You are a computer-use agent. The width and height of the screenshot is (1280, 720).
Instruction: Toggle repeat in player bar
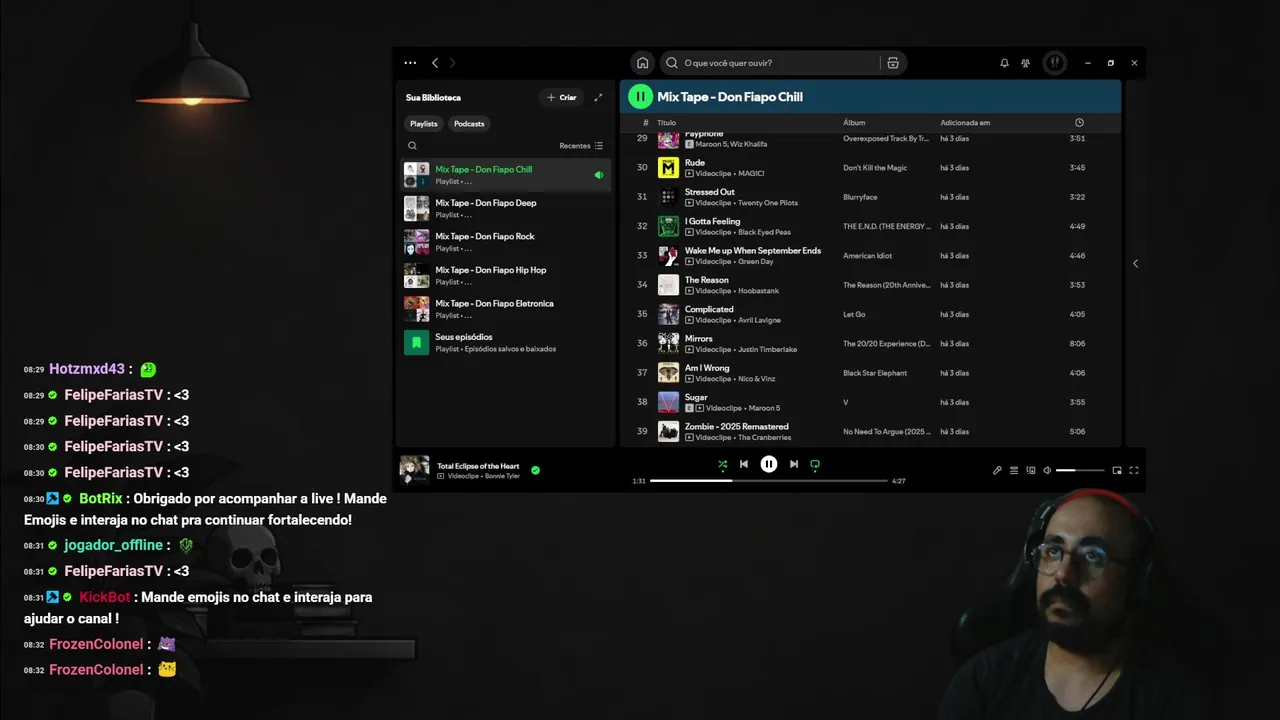(815, 464)
